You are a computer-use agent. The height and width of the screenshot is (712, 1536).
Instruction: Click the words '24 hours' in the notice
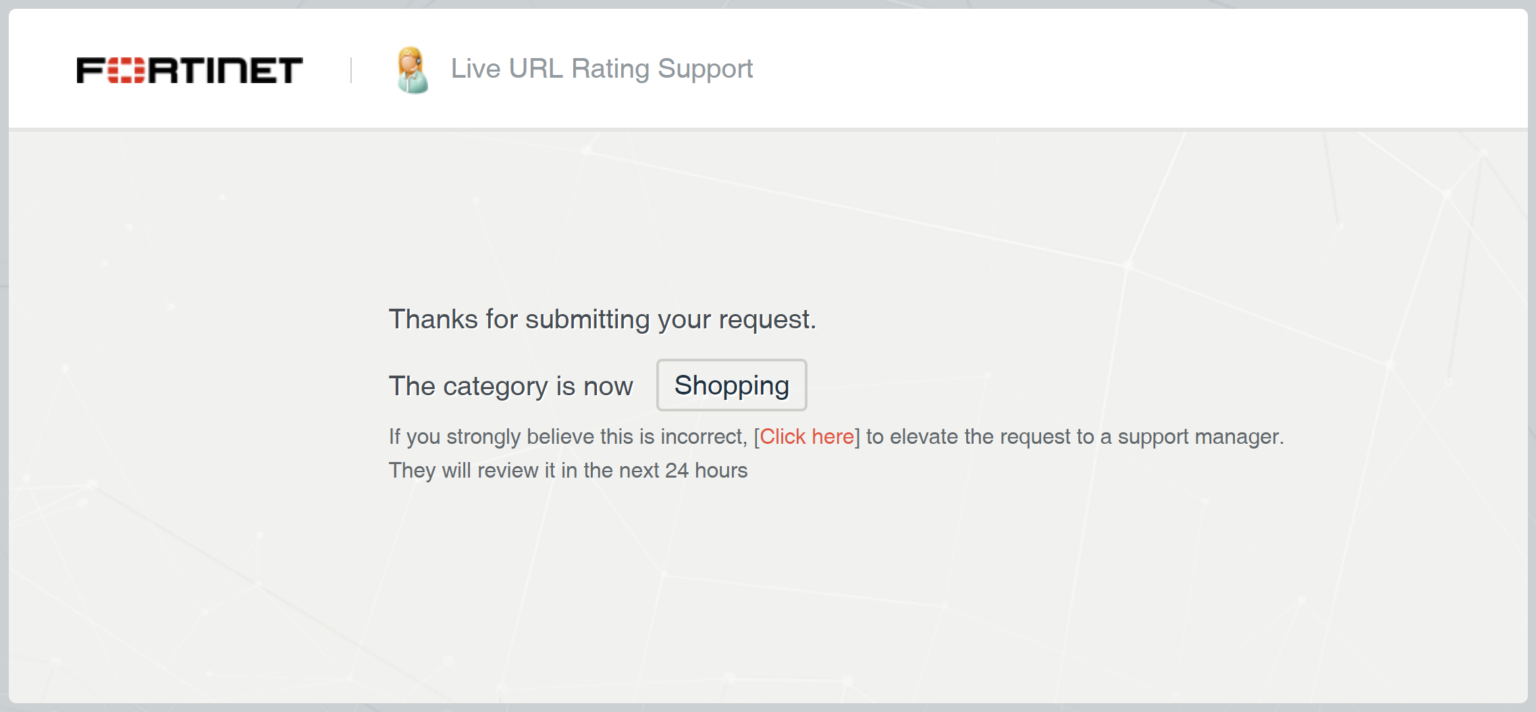click(x=706, y=470)
